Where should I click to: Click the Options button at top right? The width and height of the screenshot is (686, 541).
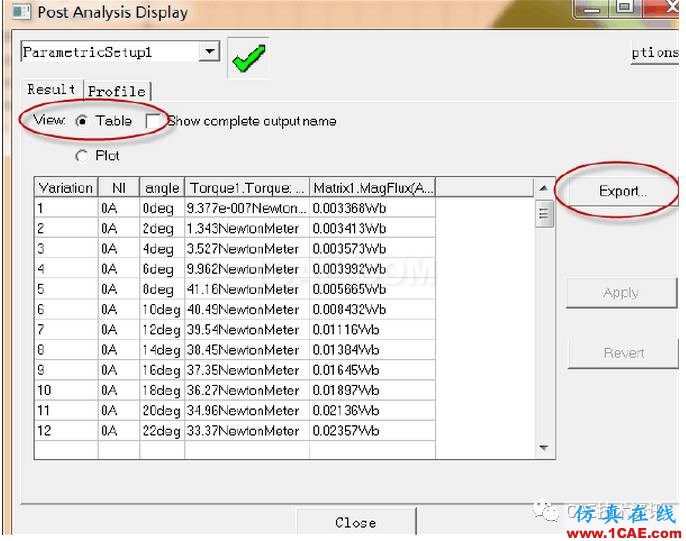pyautogui.click(x=654, y=52)
